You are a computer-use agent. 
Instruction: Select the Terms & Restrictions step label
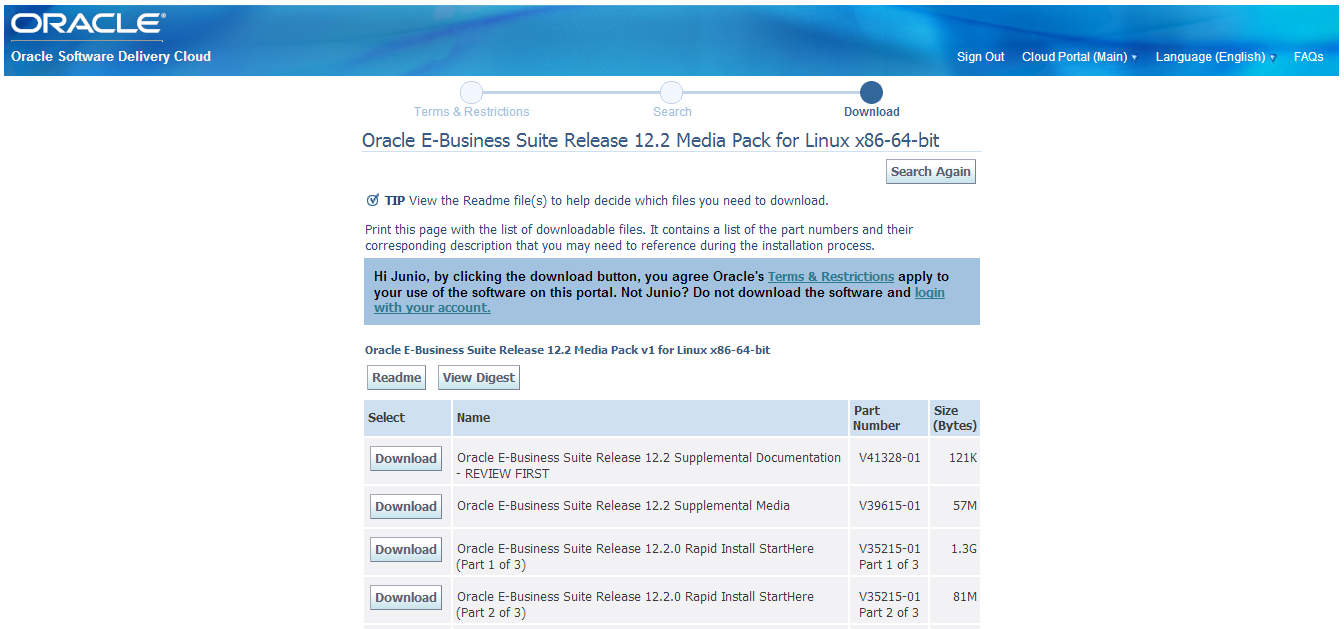472,112
